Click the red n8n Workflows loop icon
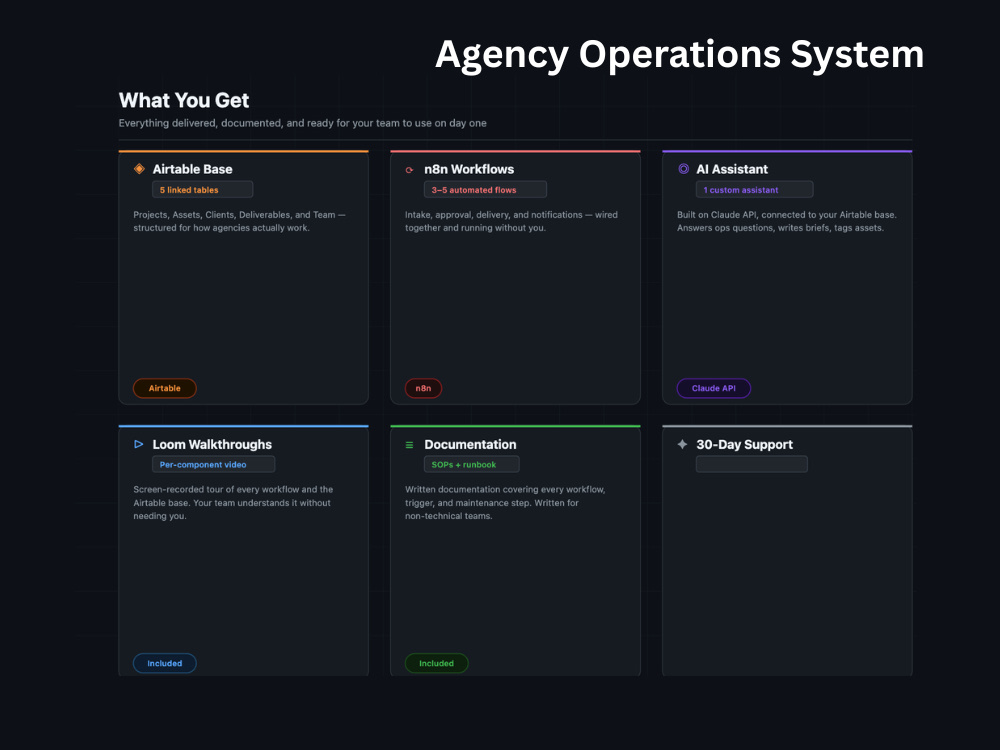The height and width of the screenshot is (750, 1000). click(409, 170)
